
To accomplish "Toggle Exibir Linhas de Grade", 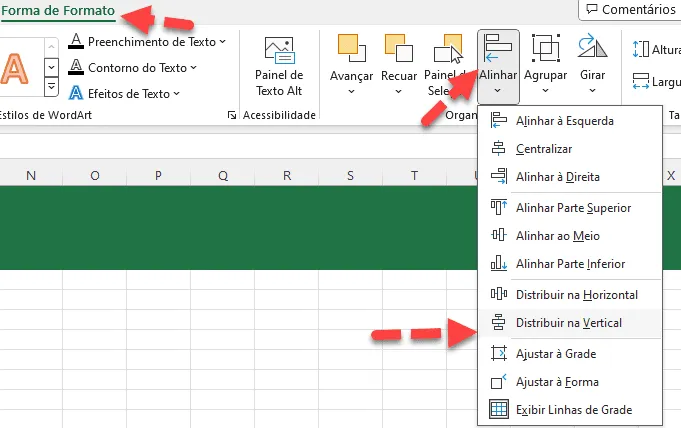I will pos(570,410).
